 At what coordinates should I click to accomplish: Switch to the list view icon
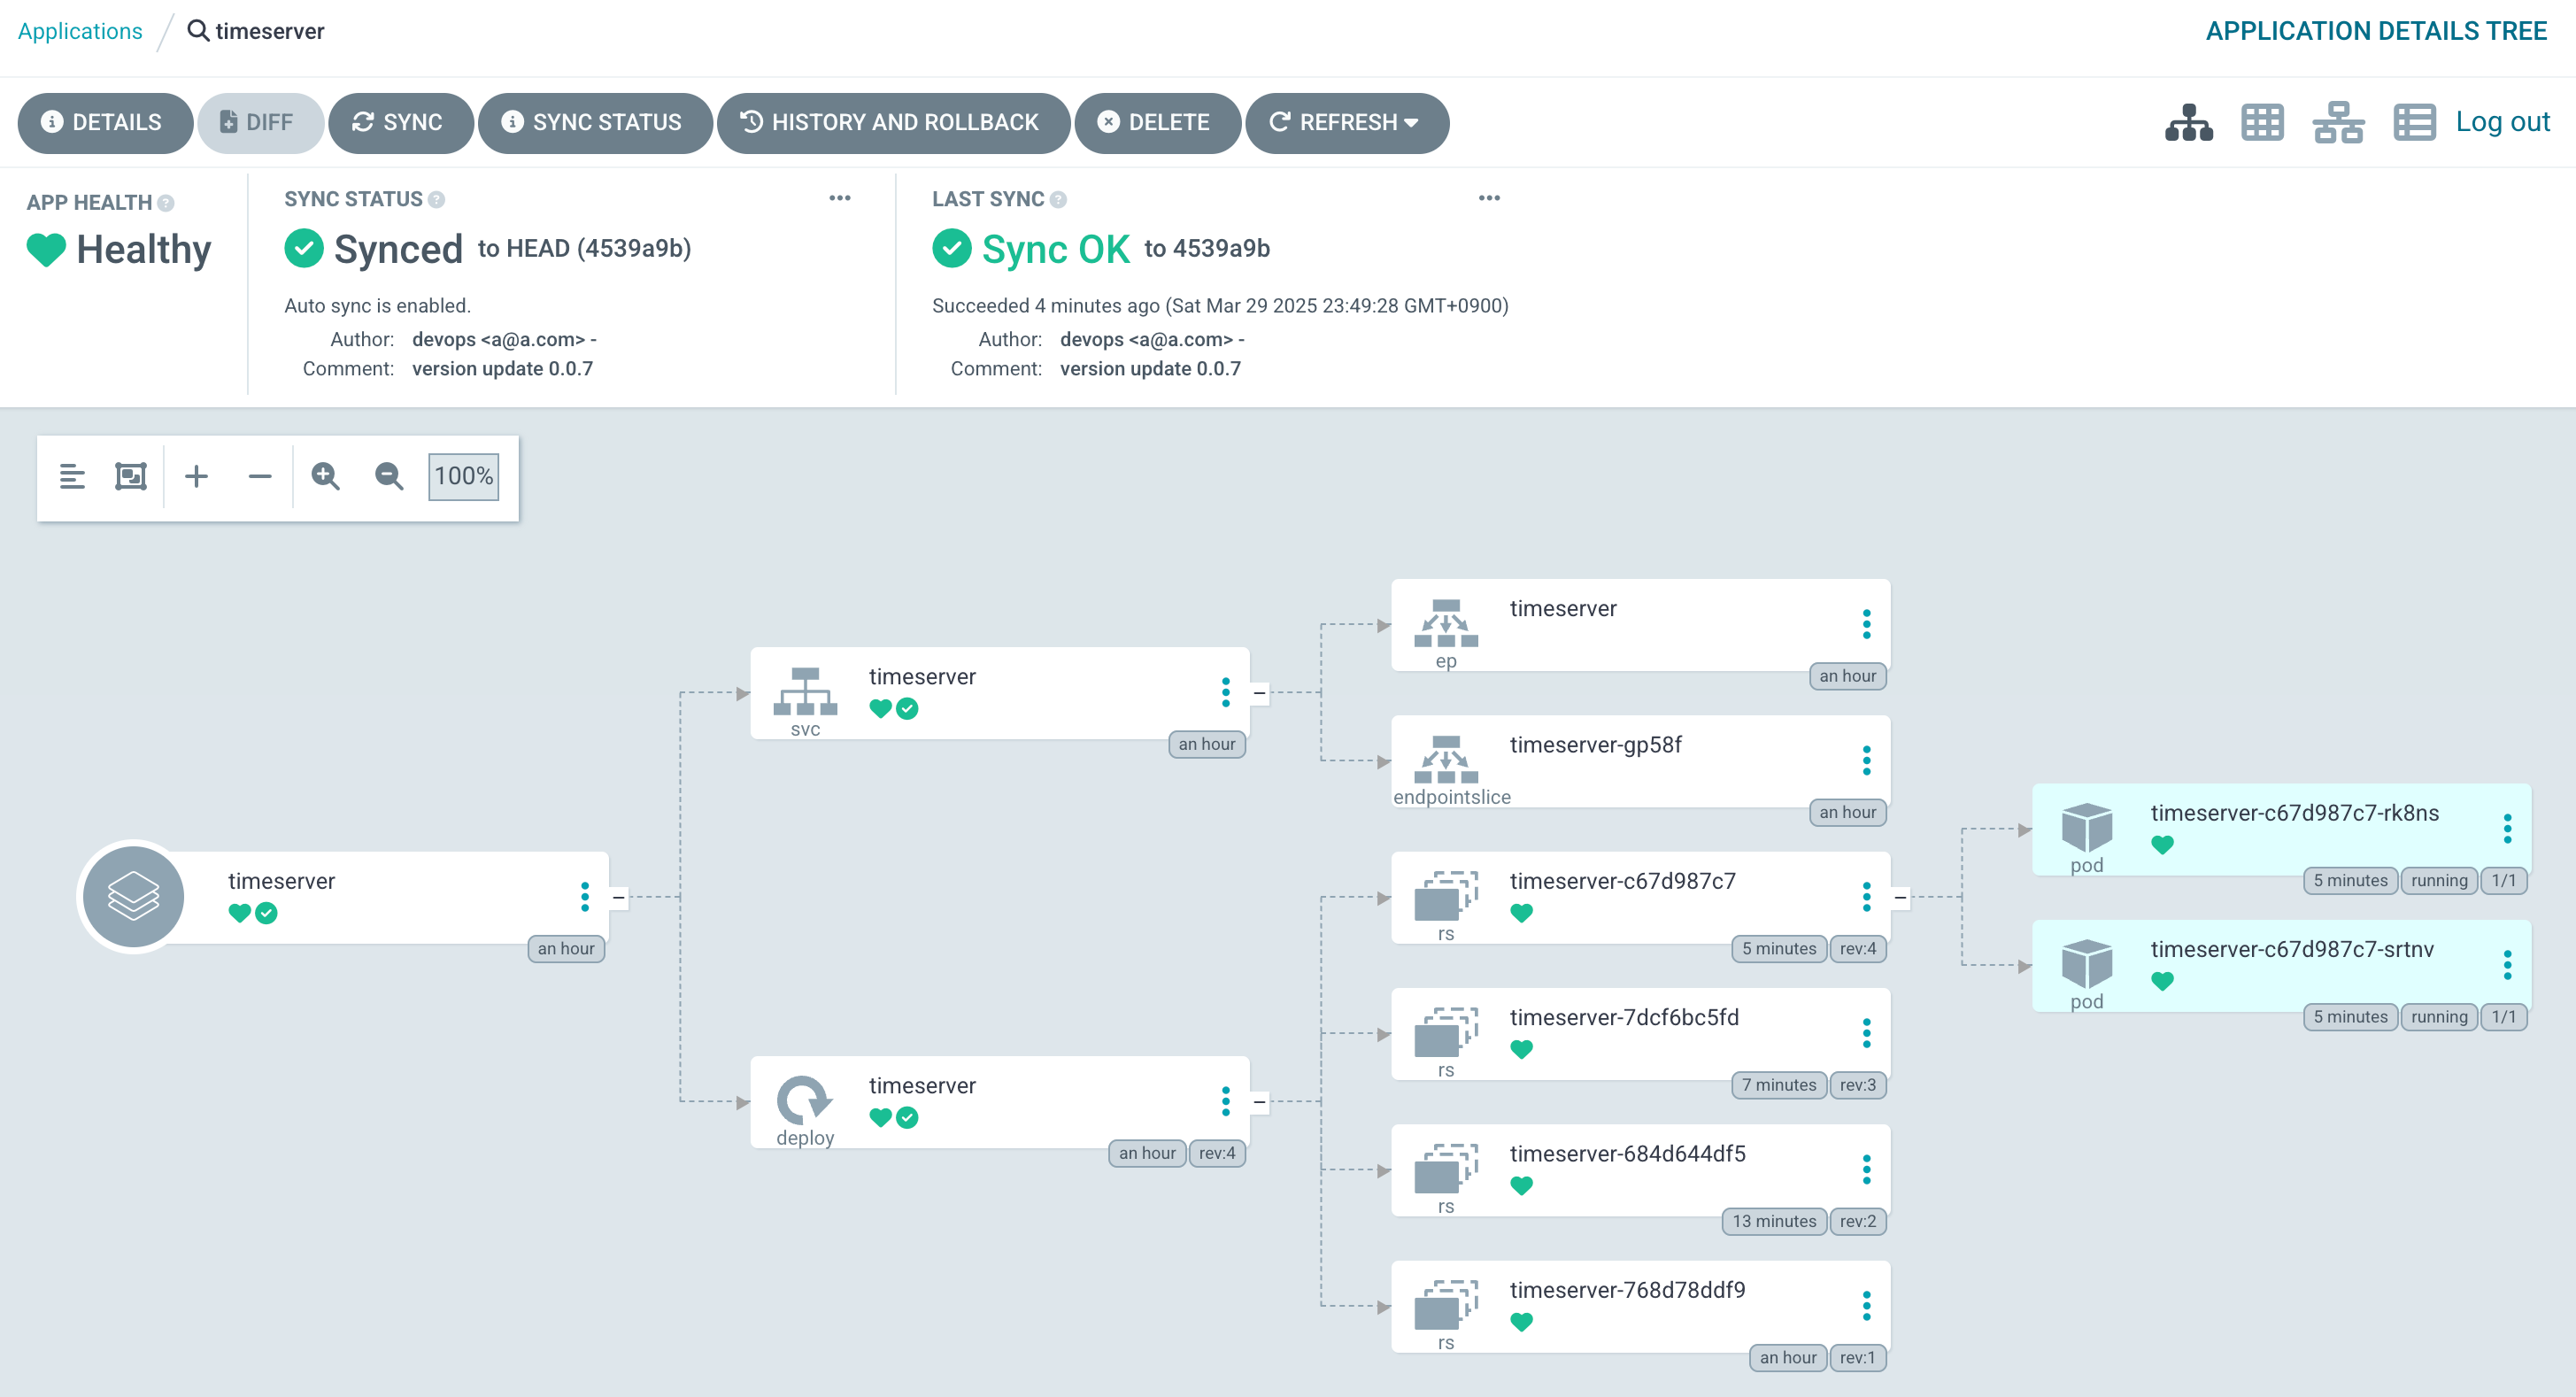coord(2414,123)
